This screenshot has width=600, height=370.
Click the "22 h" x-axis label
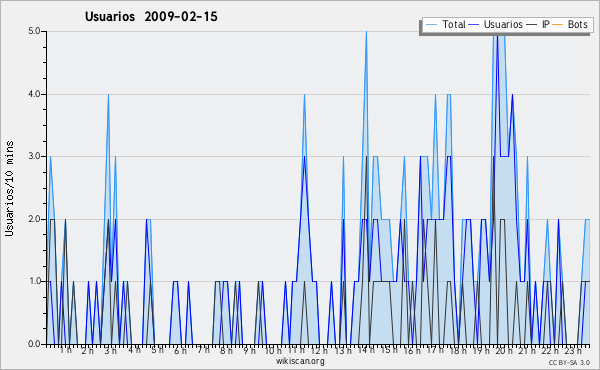[x=550, y=351]
